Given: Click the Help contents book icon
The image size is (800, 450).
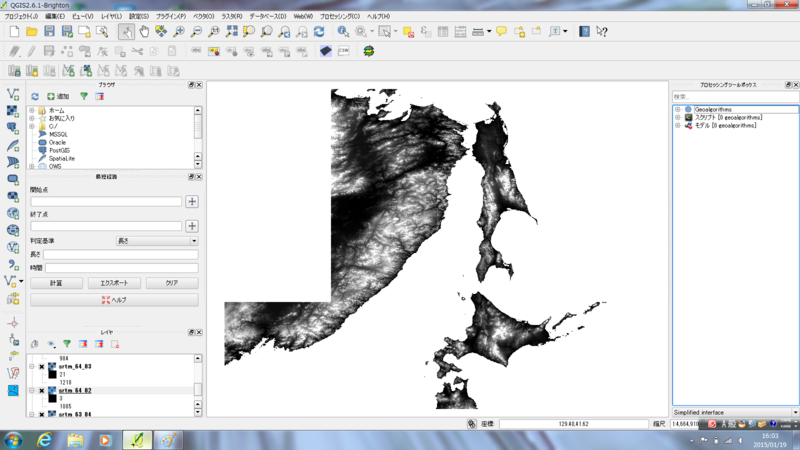Looking at the screenshot, I should point(584,32).
